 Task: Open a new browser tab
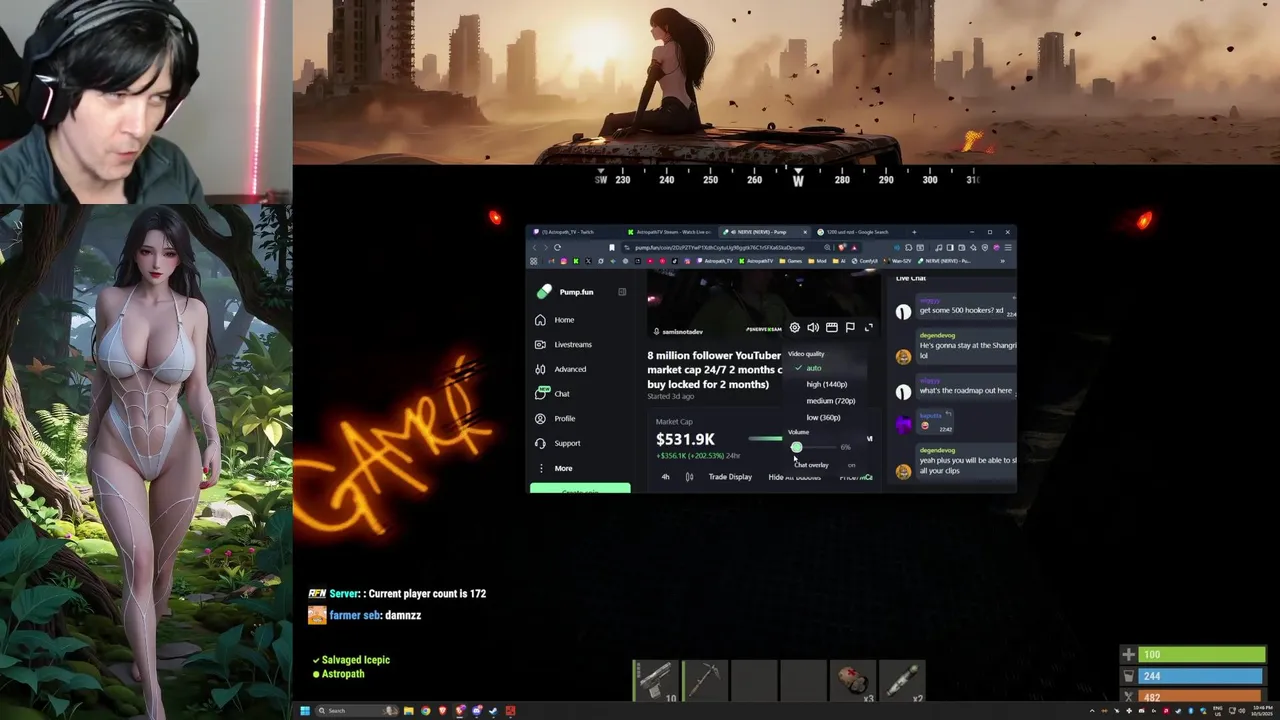pyautogui.click(x=914, y=232)
